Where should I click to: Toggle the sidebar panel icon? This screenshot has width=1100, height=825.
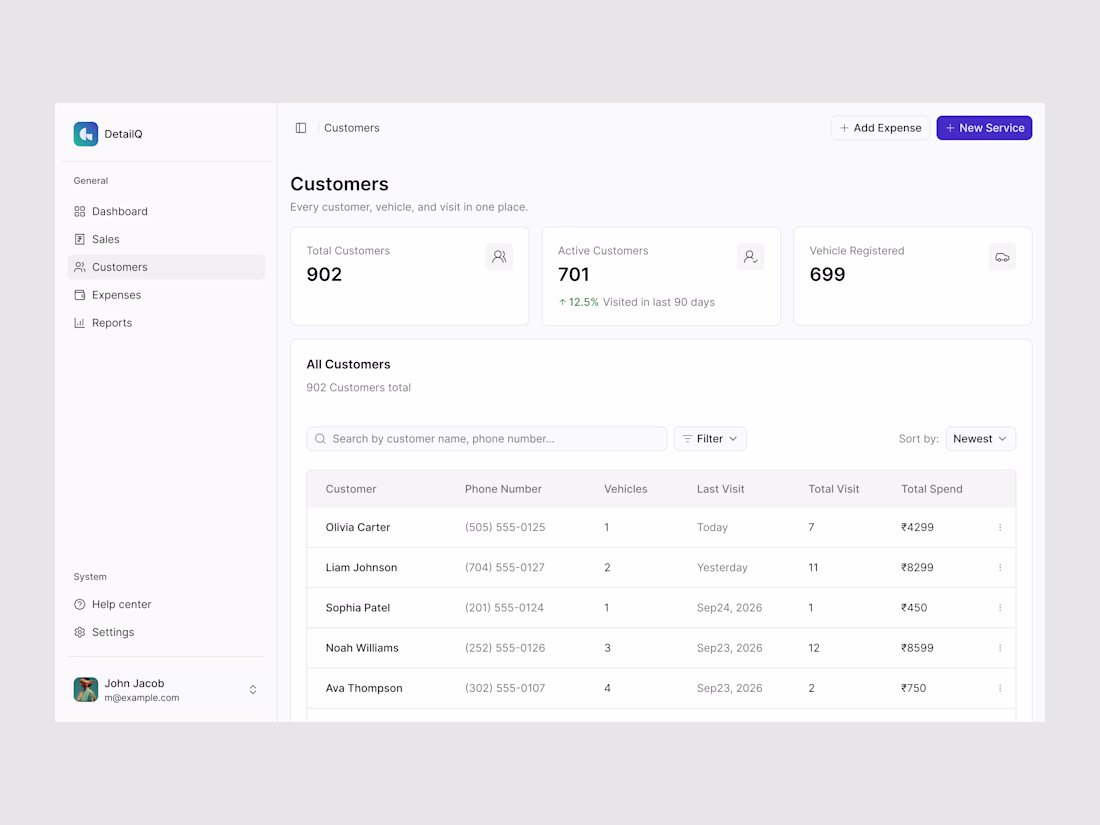pos(301,128)
